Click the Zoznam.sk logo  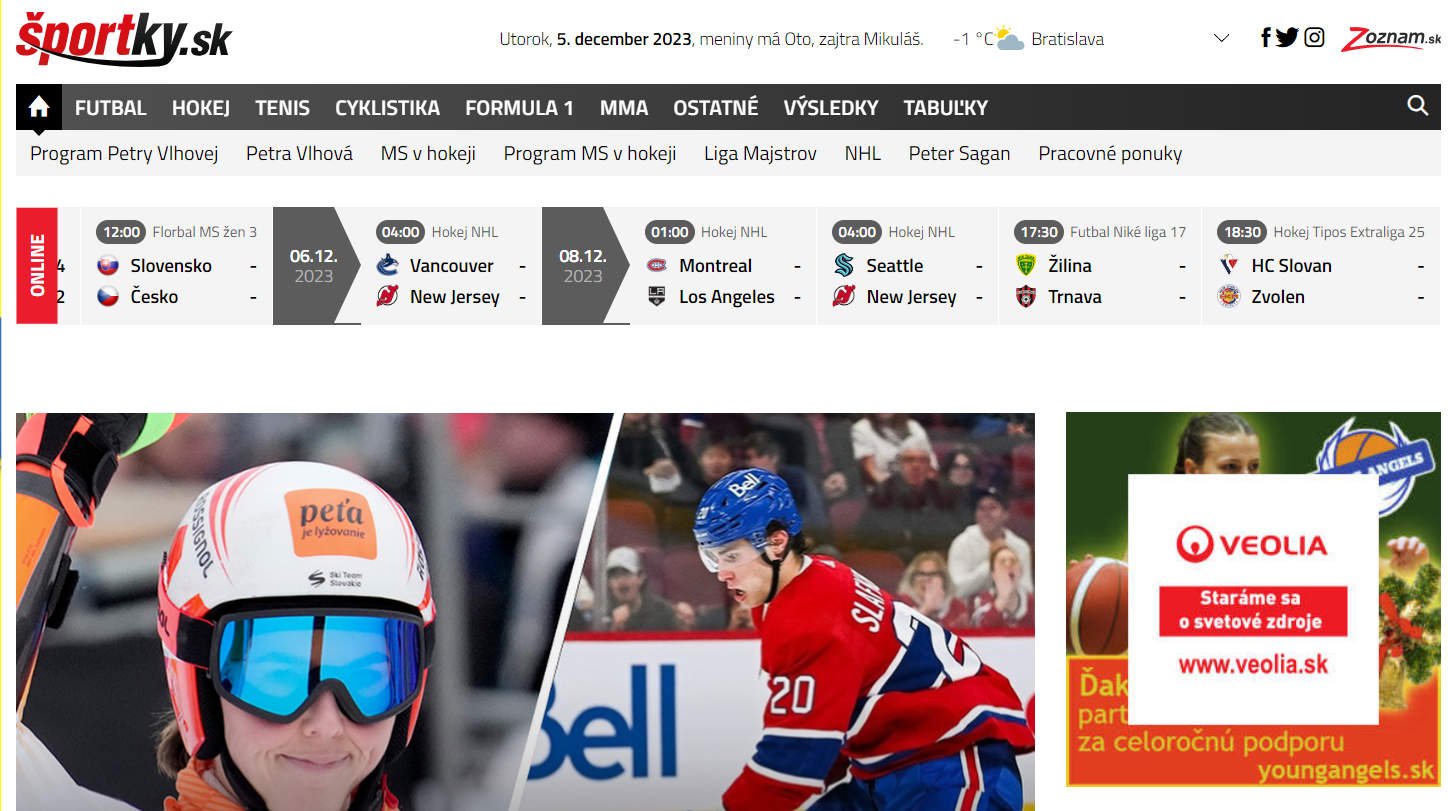[1391, 39]
